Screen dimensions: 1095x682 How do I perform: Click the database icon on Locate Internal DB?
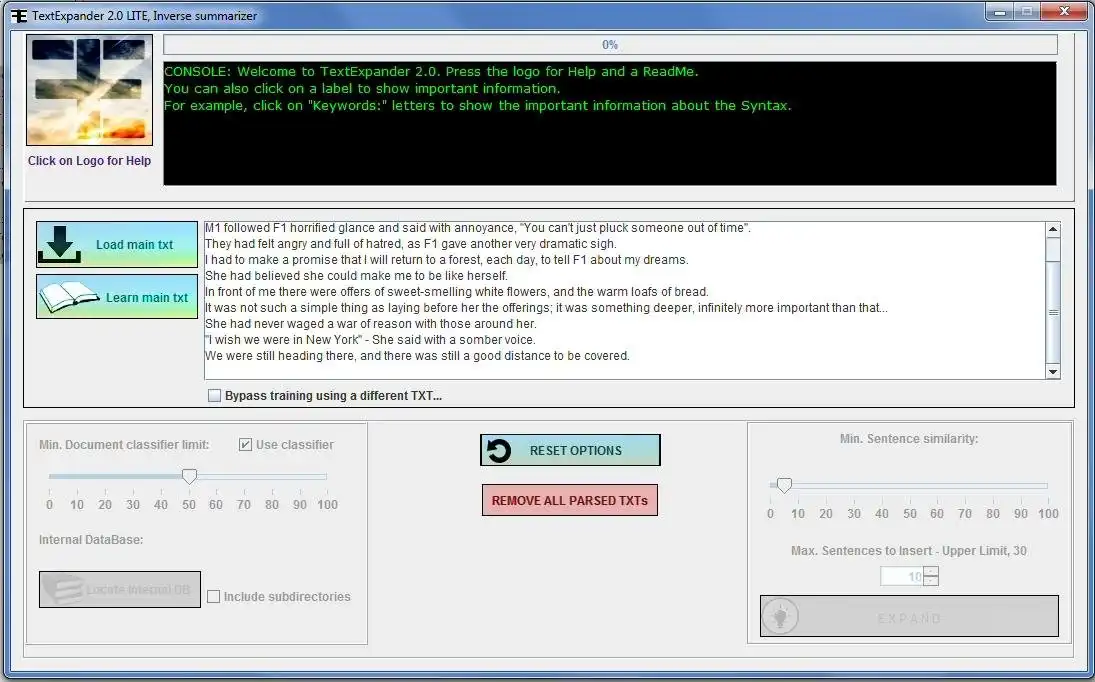pyautogui.click(x=64, y=589)
